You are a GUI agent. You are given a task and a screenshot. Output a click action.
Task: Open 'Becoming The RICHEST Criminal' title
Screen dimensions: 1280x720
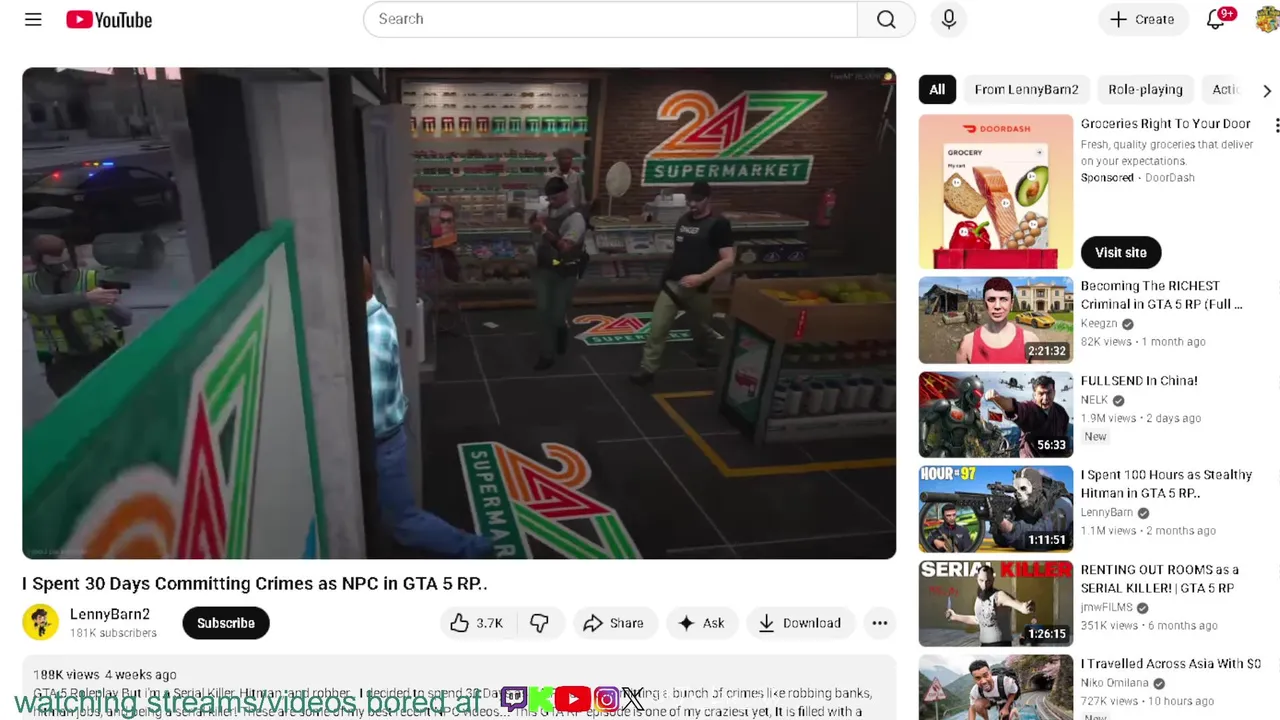pos(1161,295)
